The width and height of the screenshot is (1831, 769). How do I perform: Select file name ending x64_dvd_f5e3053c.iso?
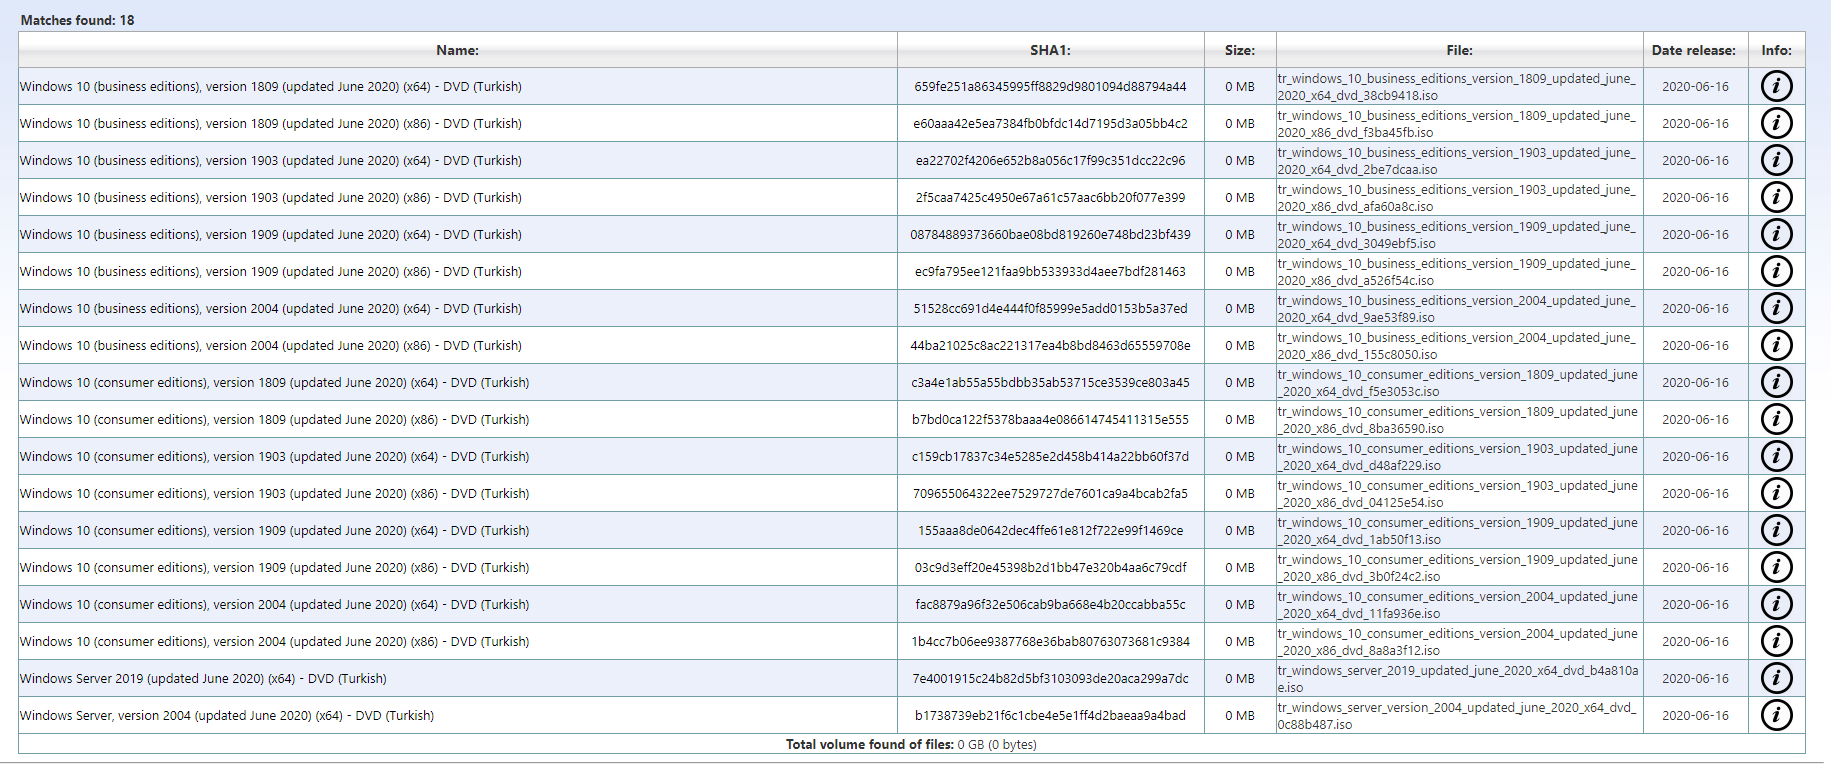[1458, 383]
